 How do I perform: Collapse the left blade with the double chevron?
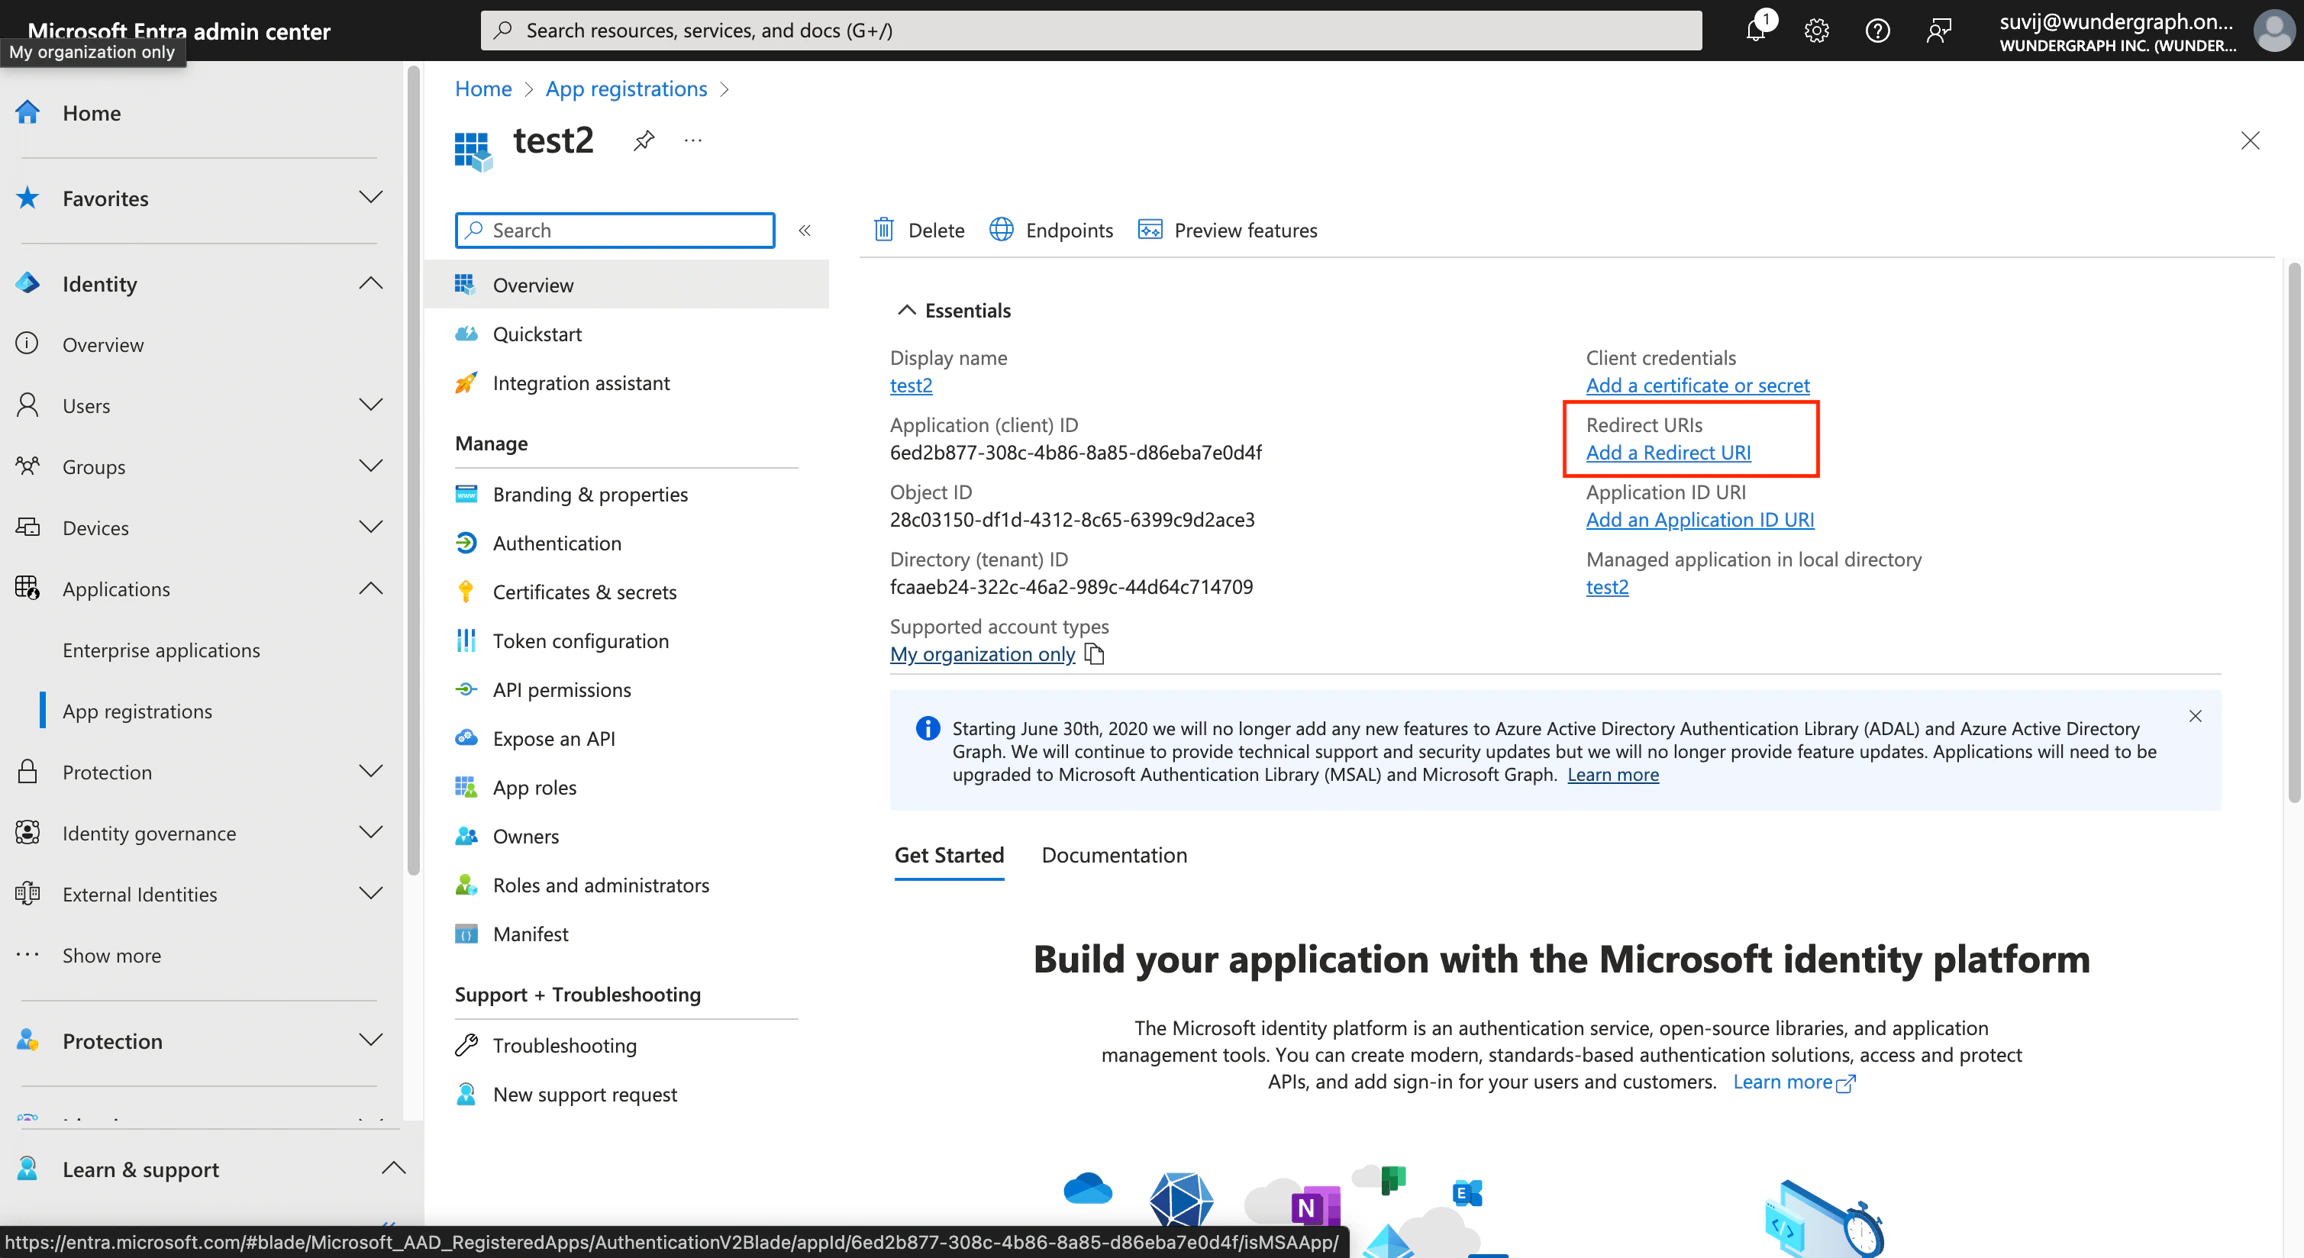pyautogui.click(x=805, y=229)
